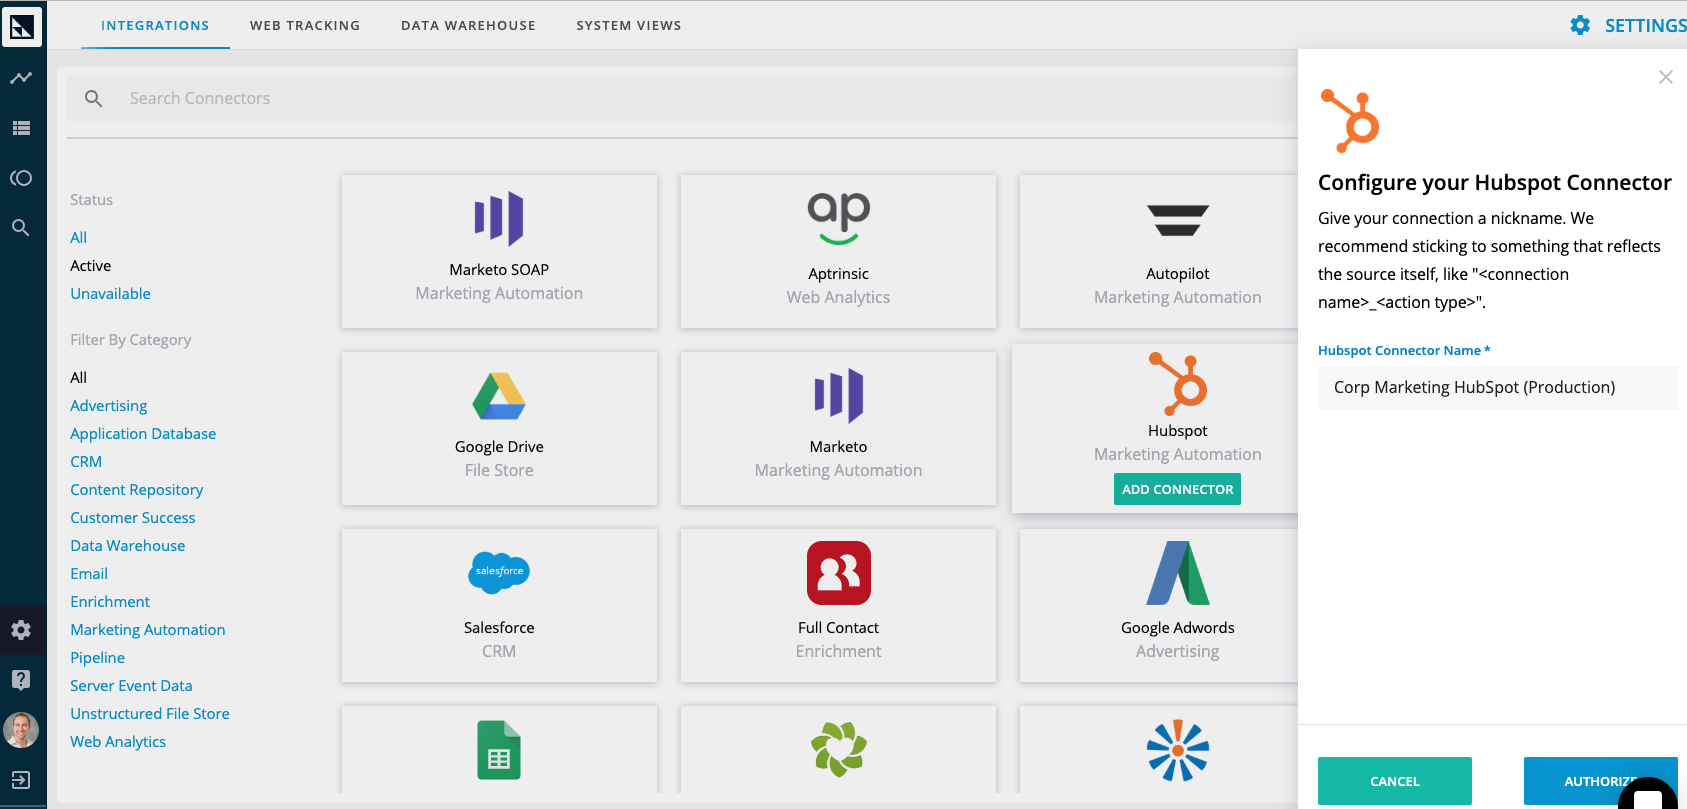Switch to the Integrations tab
1687x809 pixels.
pyautogui.click(x=155, y=26)
